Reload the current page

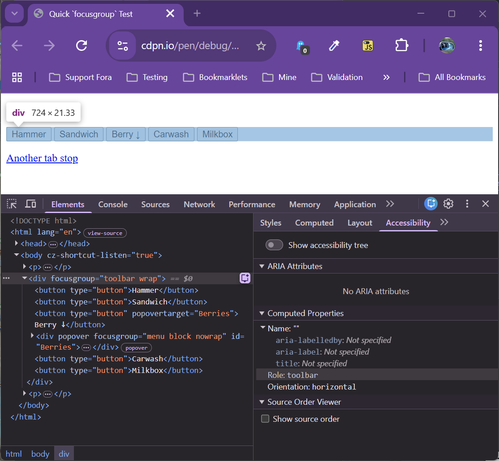coord(82,46)
